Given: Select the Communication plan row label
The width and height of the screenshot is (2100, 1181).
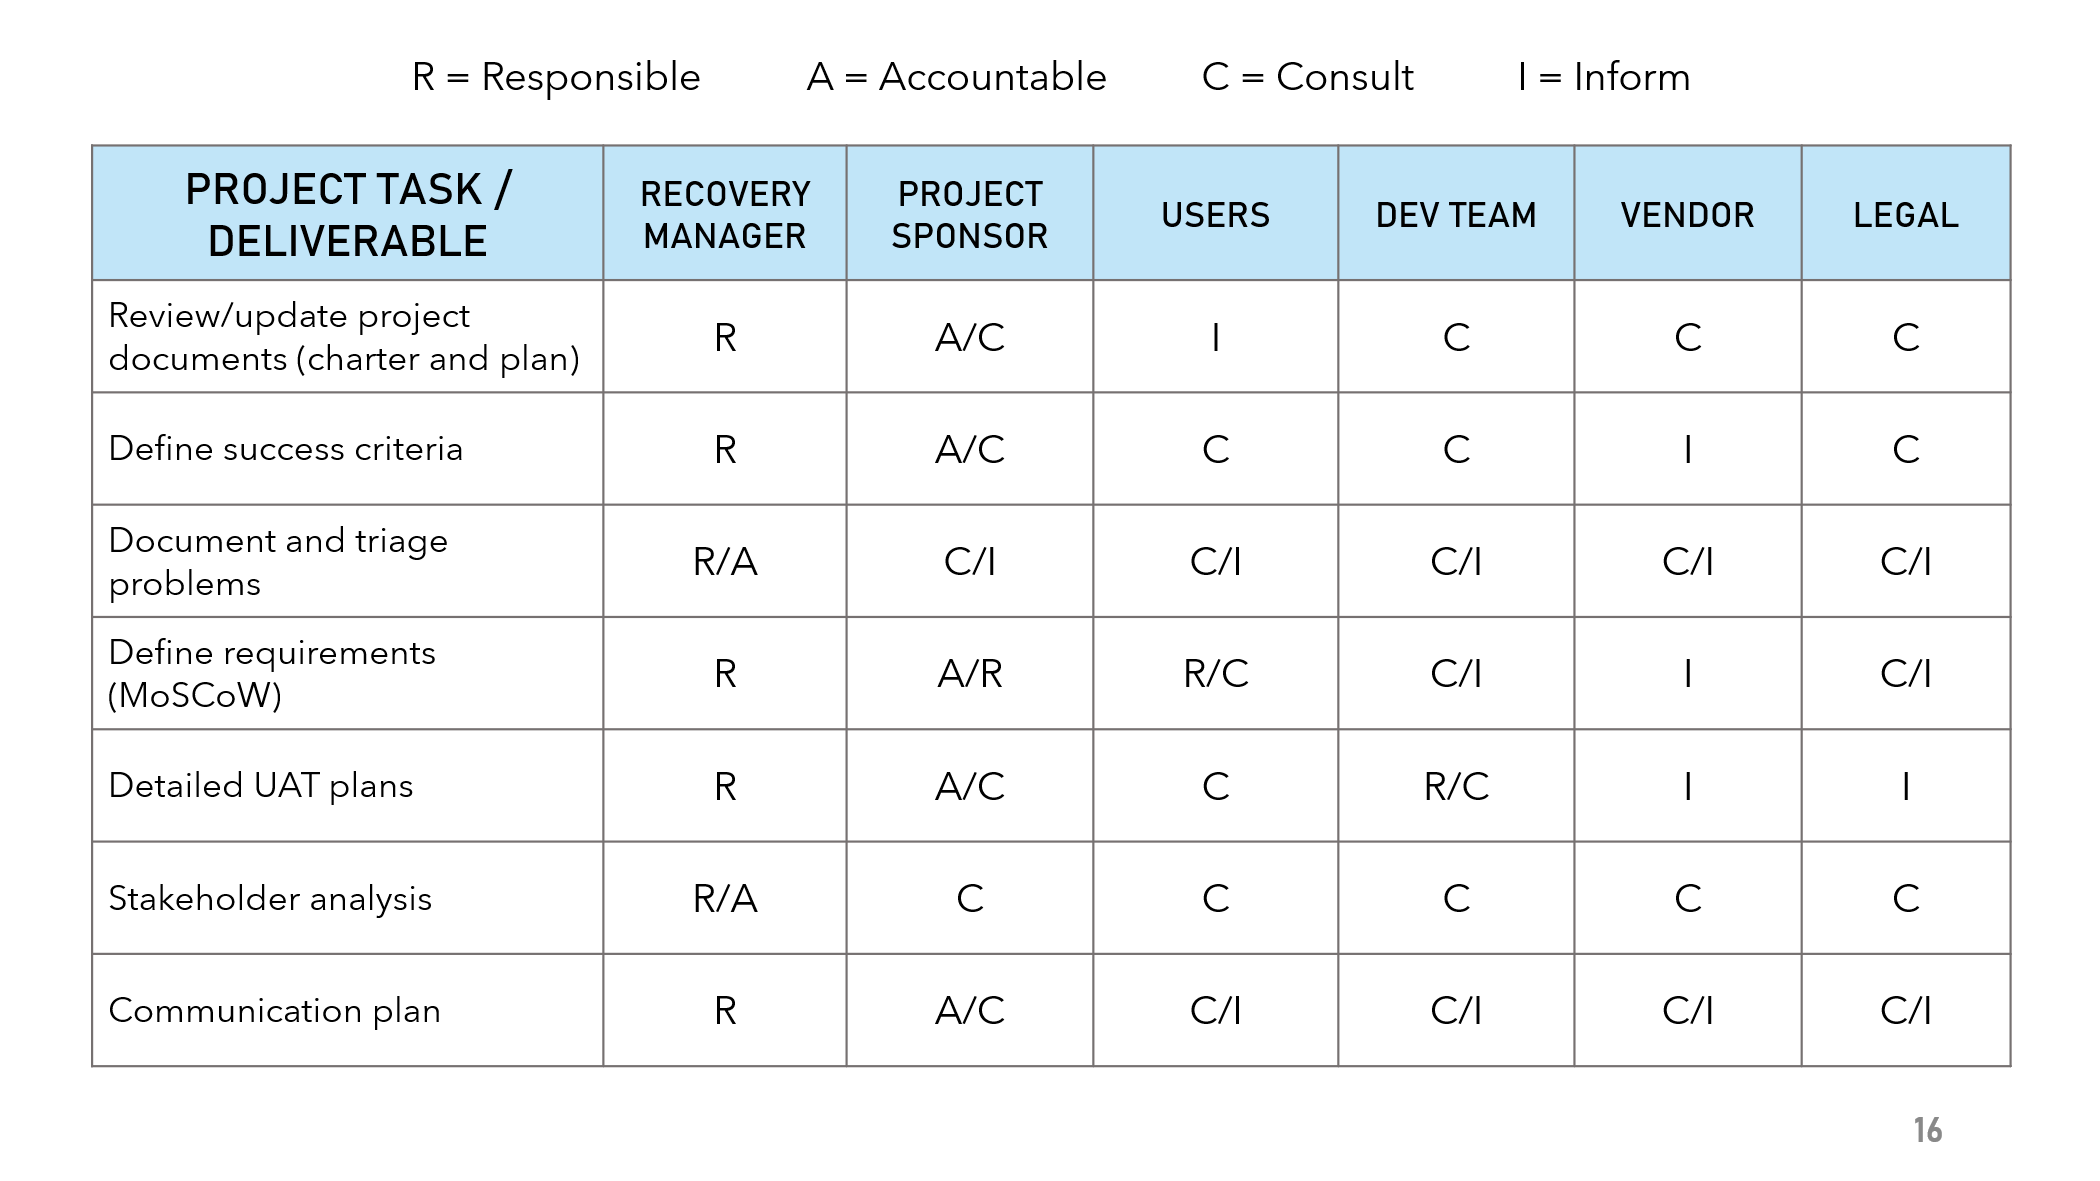Looking at the screenshot, I should point(347,1010).
